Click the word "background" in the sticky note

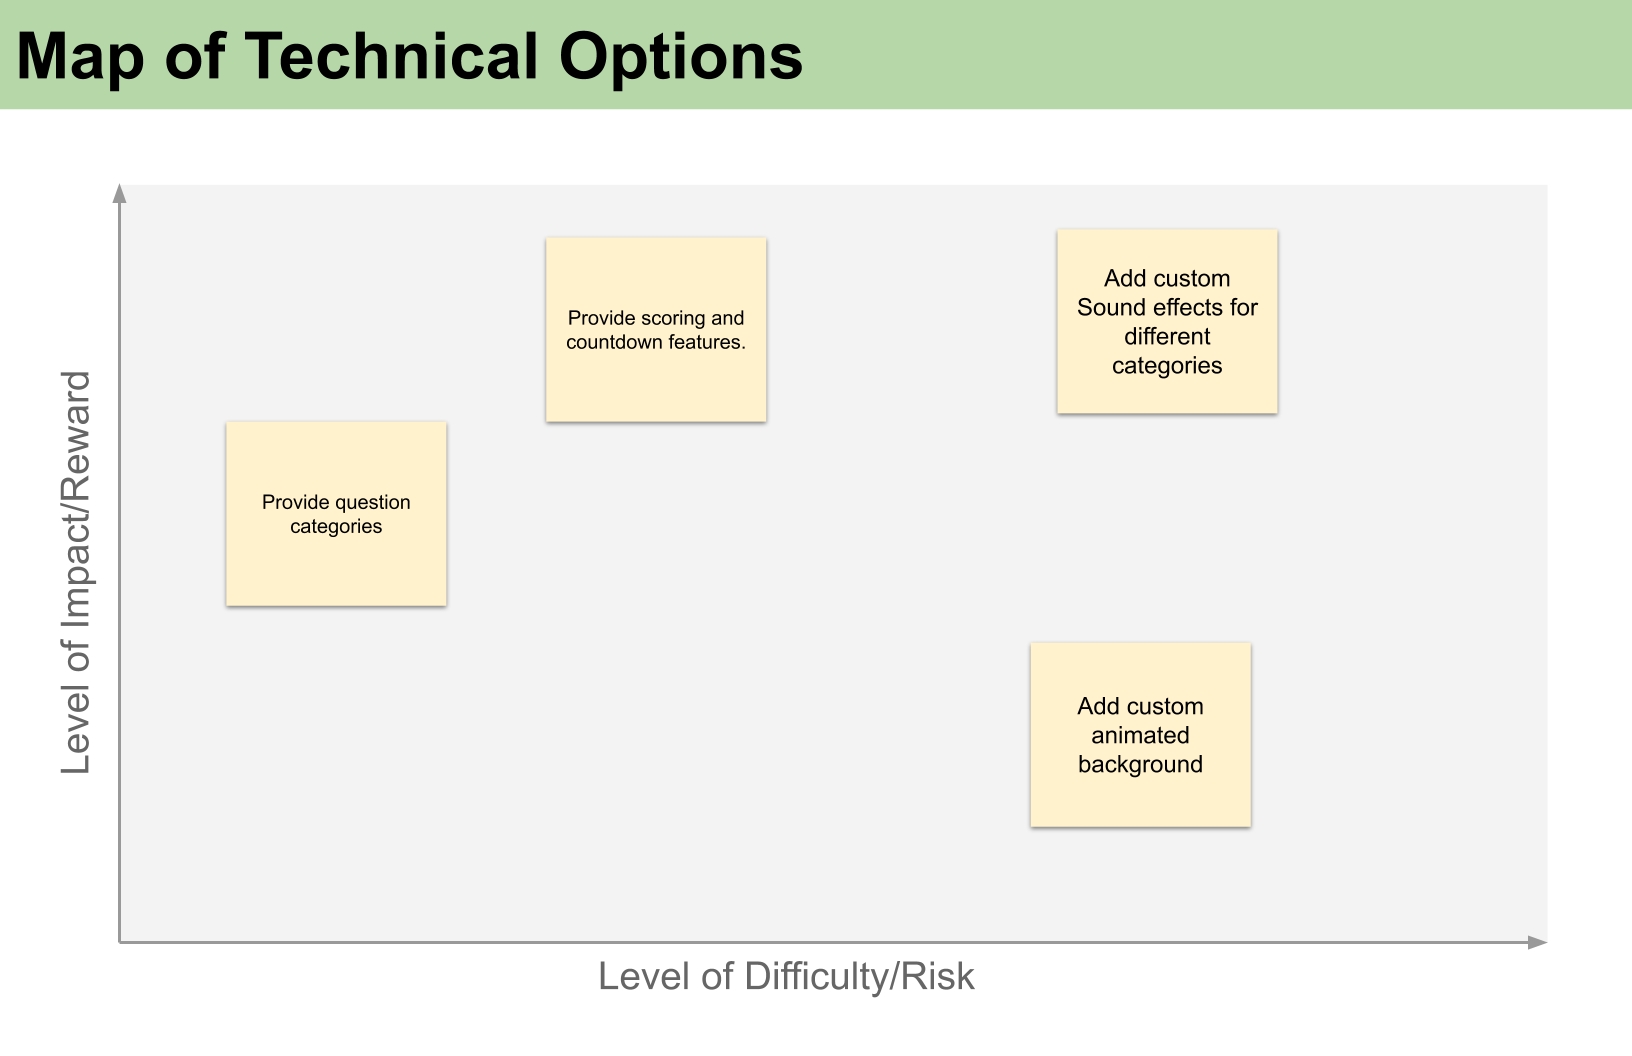[x=1140, y=764]
